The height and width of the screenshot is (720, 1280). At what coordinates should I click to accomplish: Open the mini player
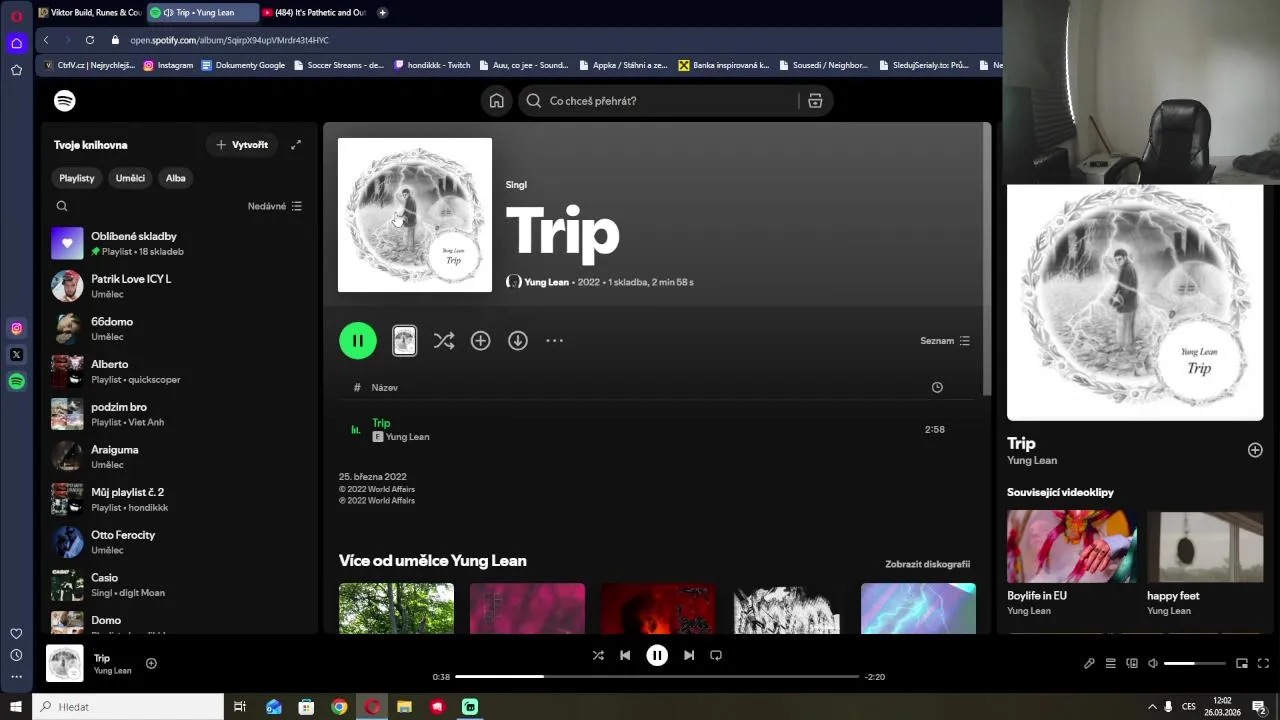pyautogui.click(x=1242, y=663)
